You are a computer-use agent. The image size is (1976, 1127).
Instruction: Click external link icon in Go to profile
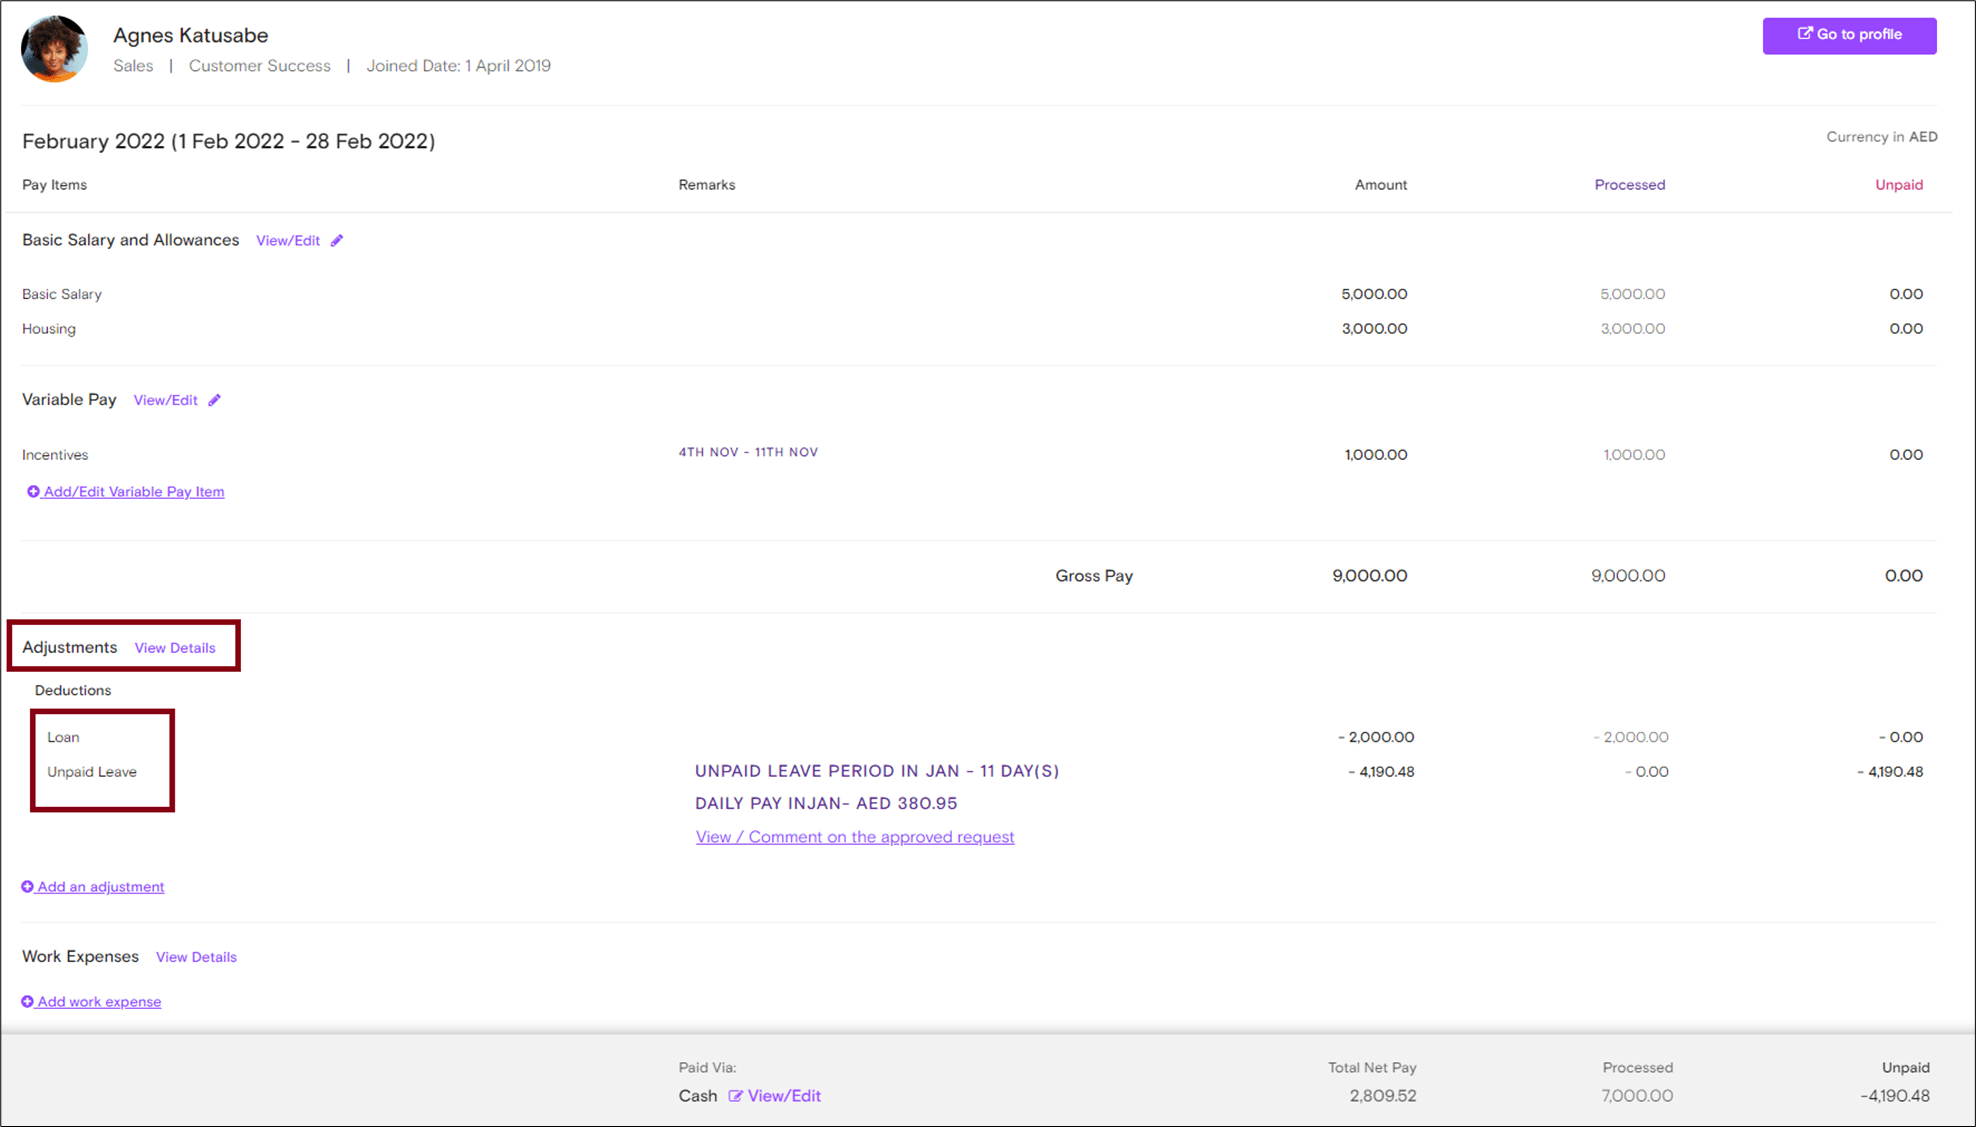click(x=1804, y=34)
